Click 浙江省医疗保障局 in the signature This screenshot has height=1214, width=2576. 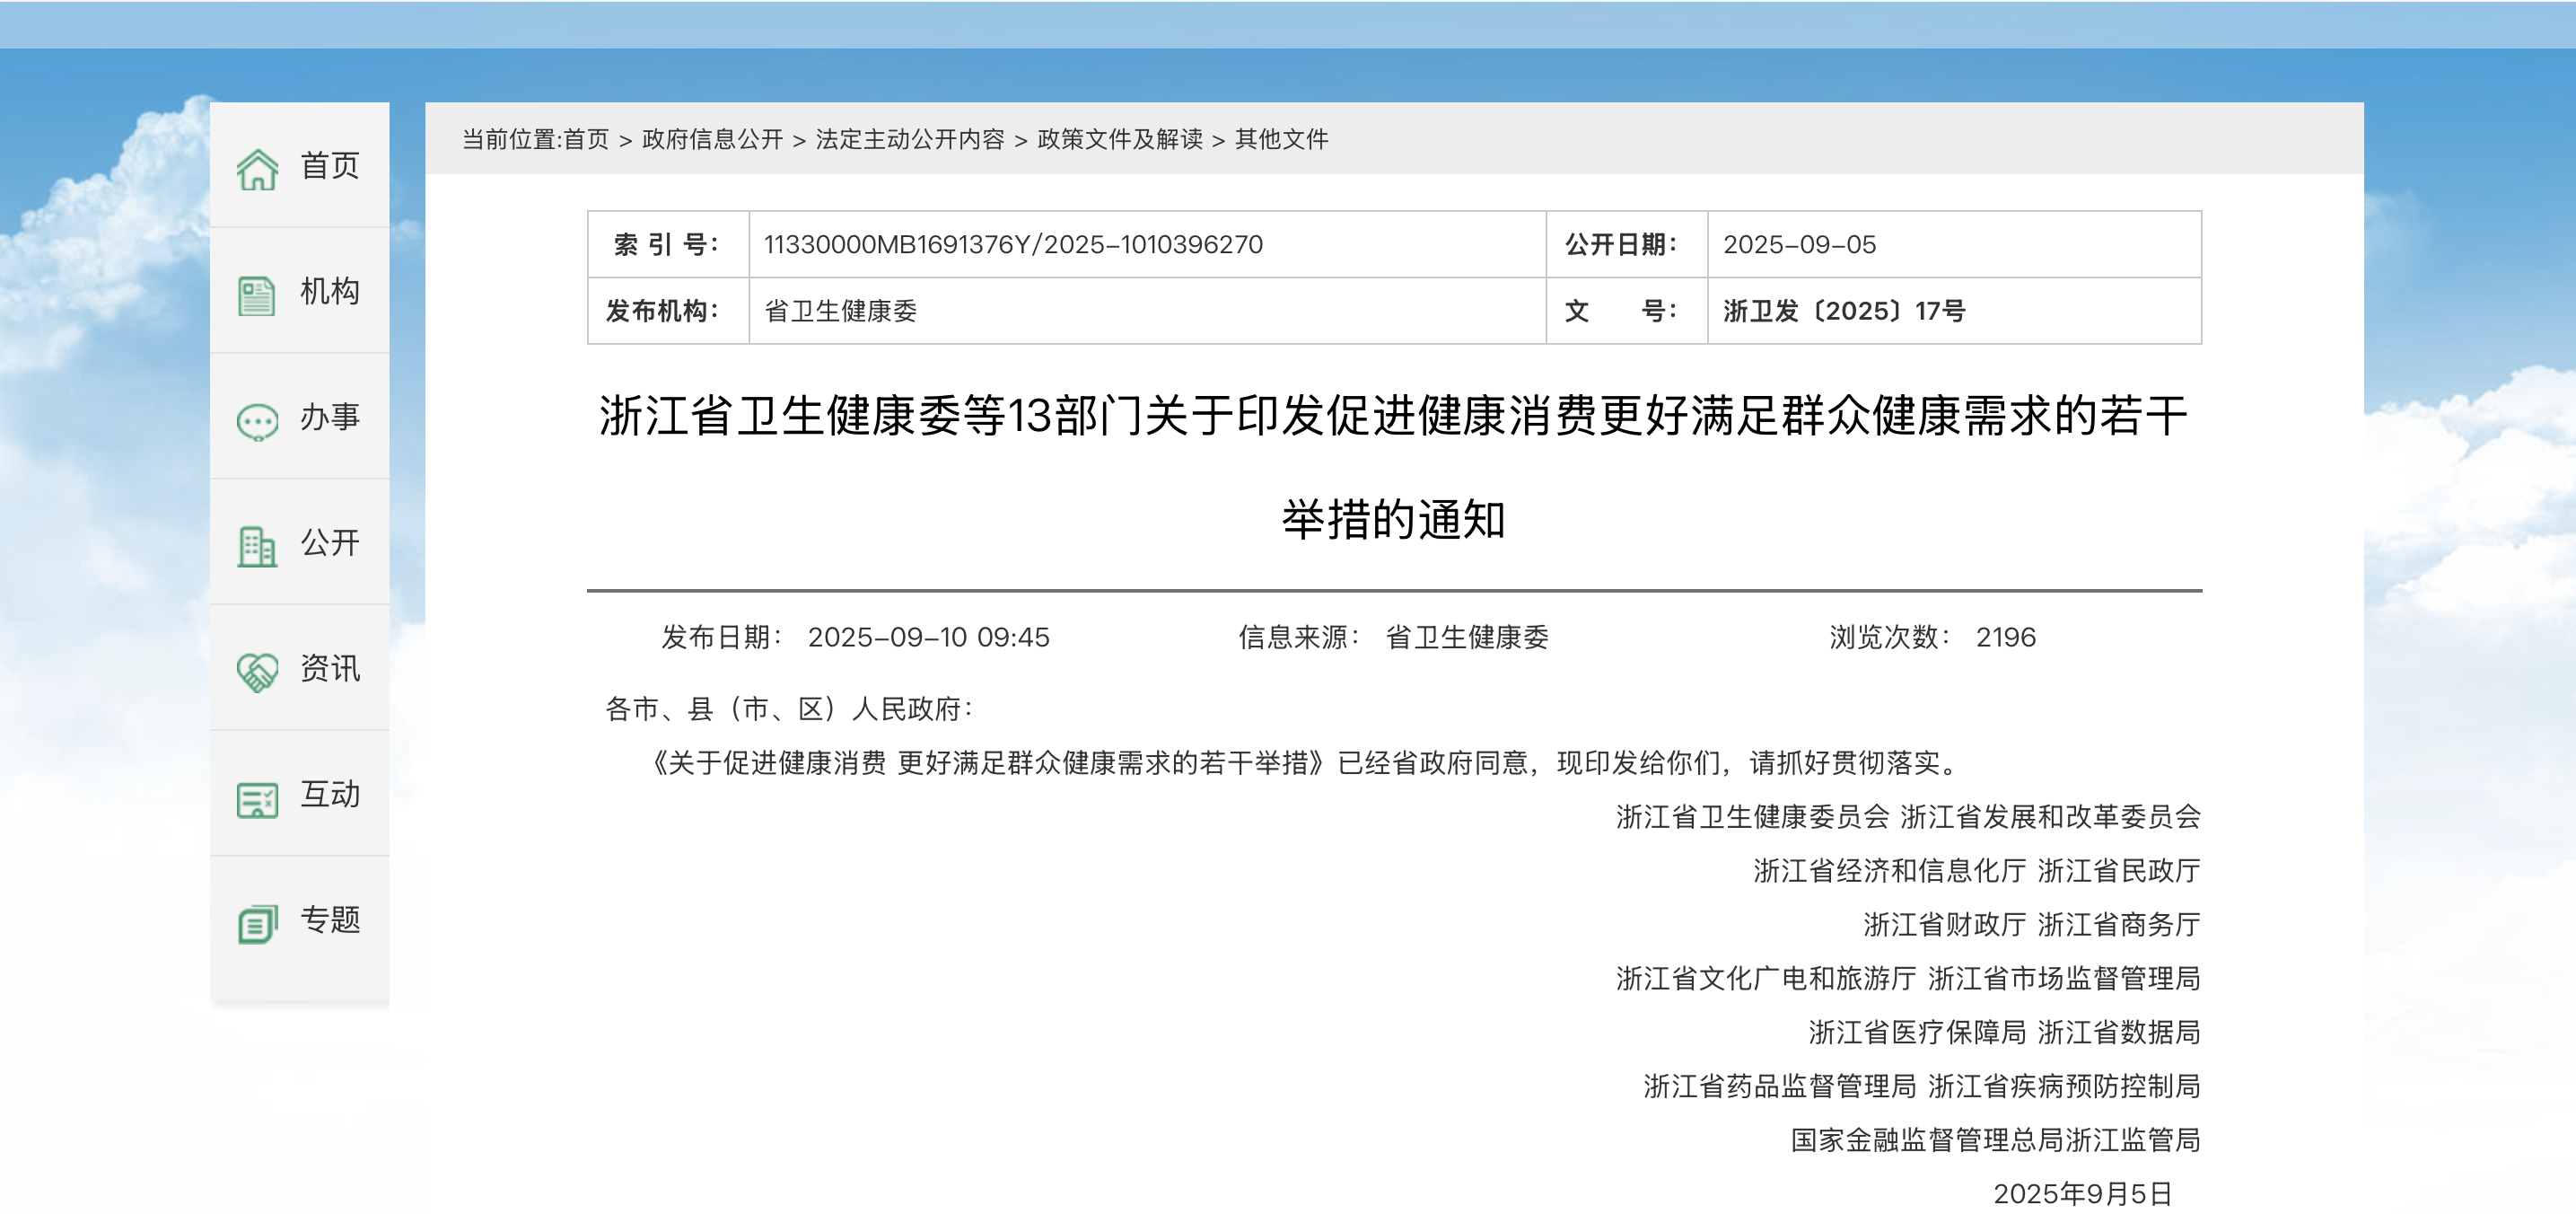click(1917, 1032)
